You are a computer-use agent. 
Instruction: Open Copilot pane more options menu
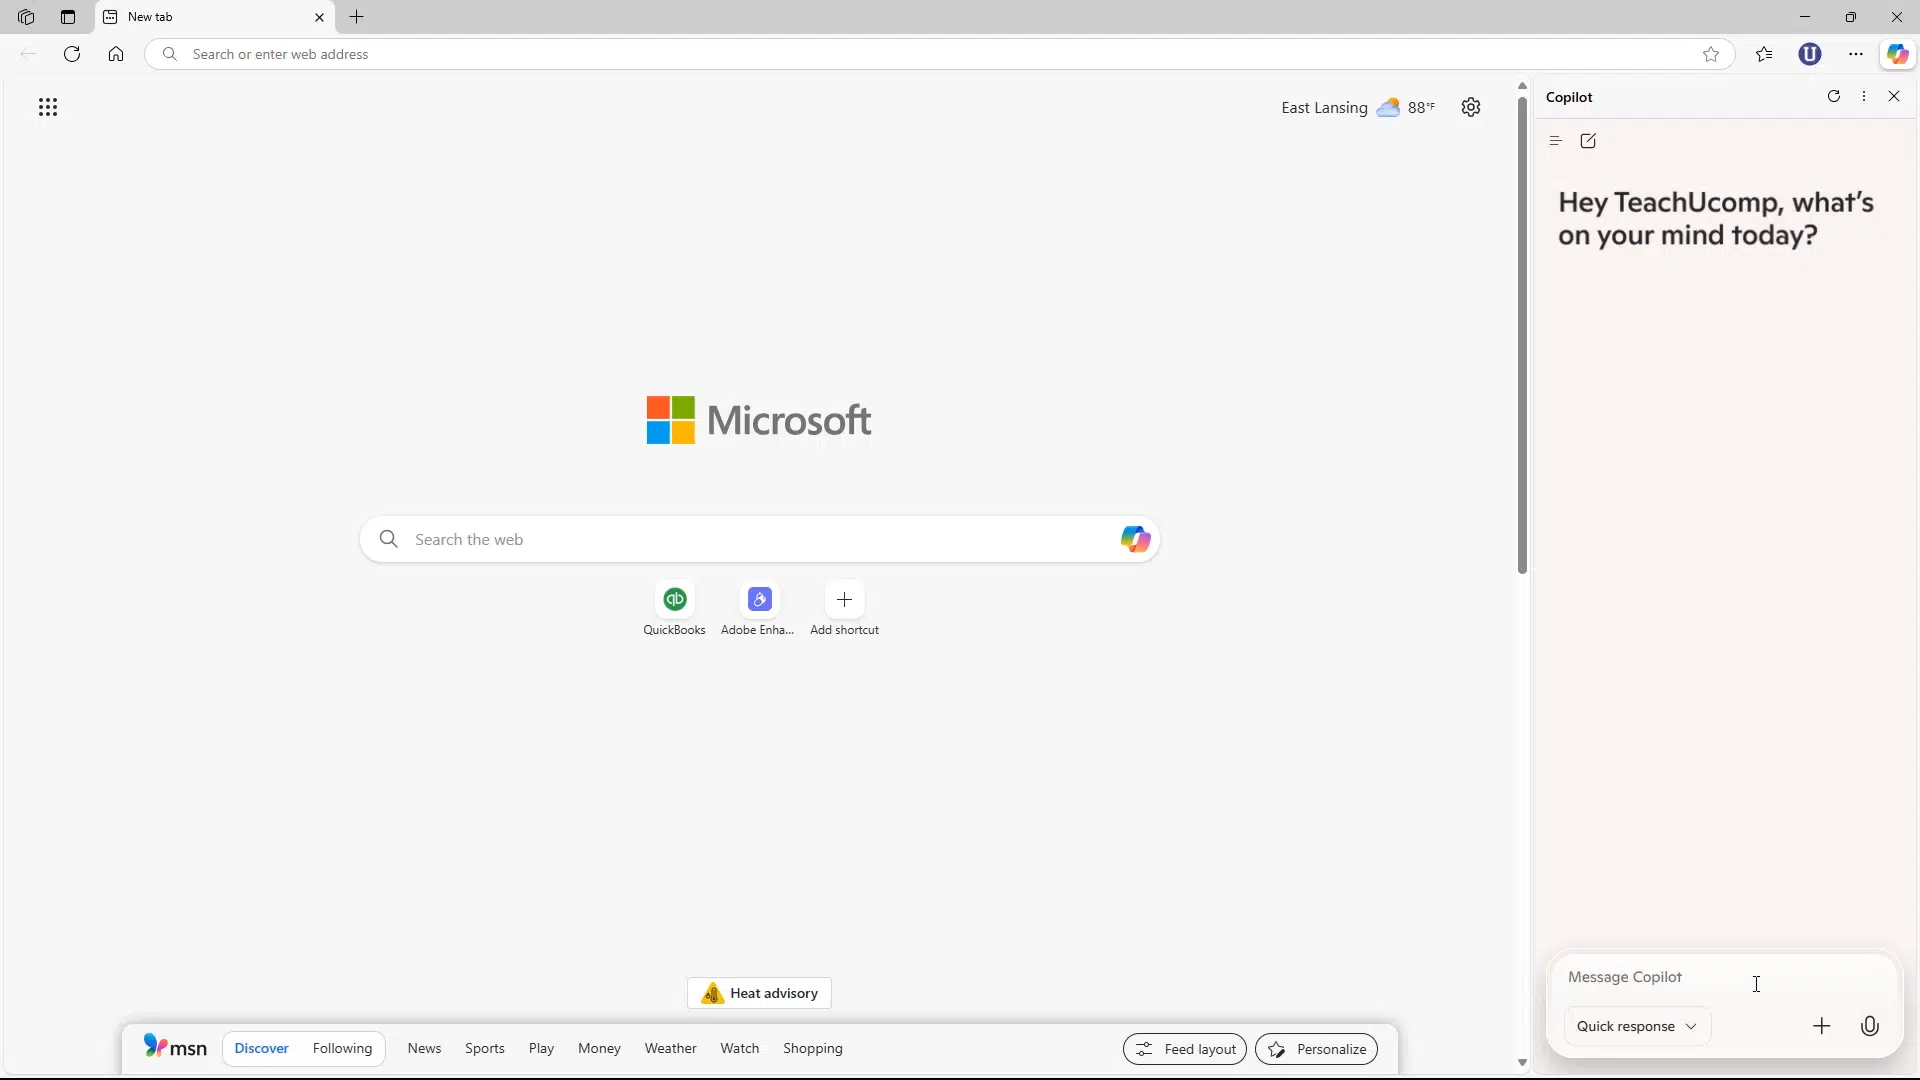pyautogui.click(x=1864, y=96)
